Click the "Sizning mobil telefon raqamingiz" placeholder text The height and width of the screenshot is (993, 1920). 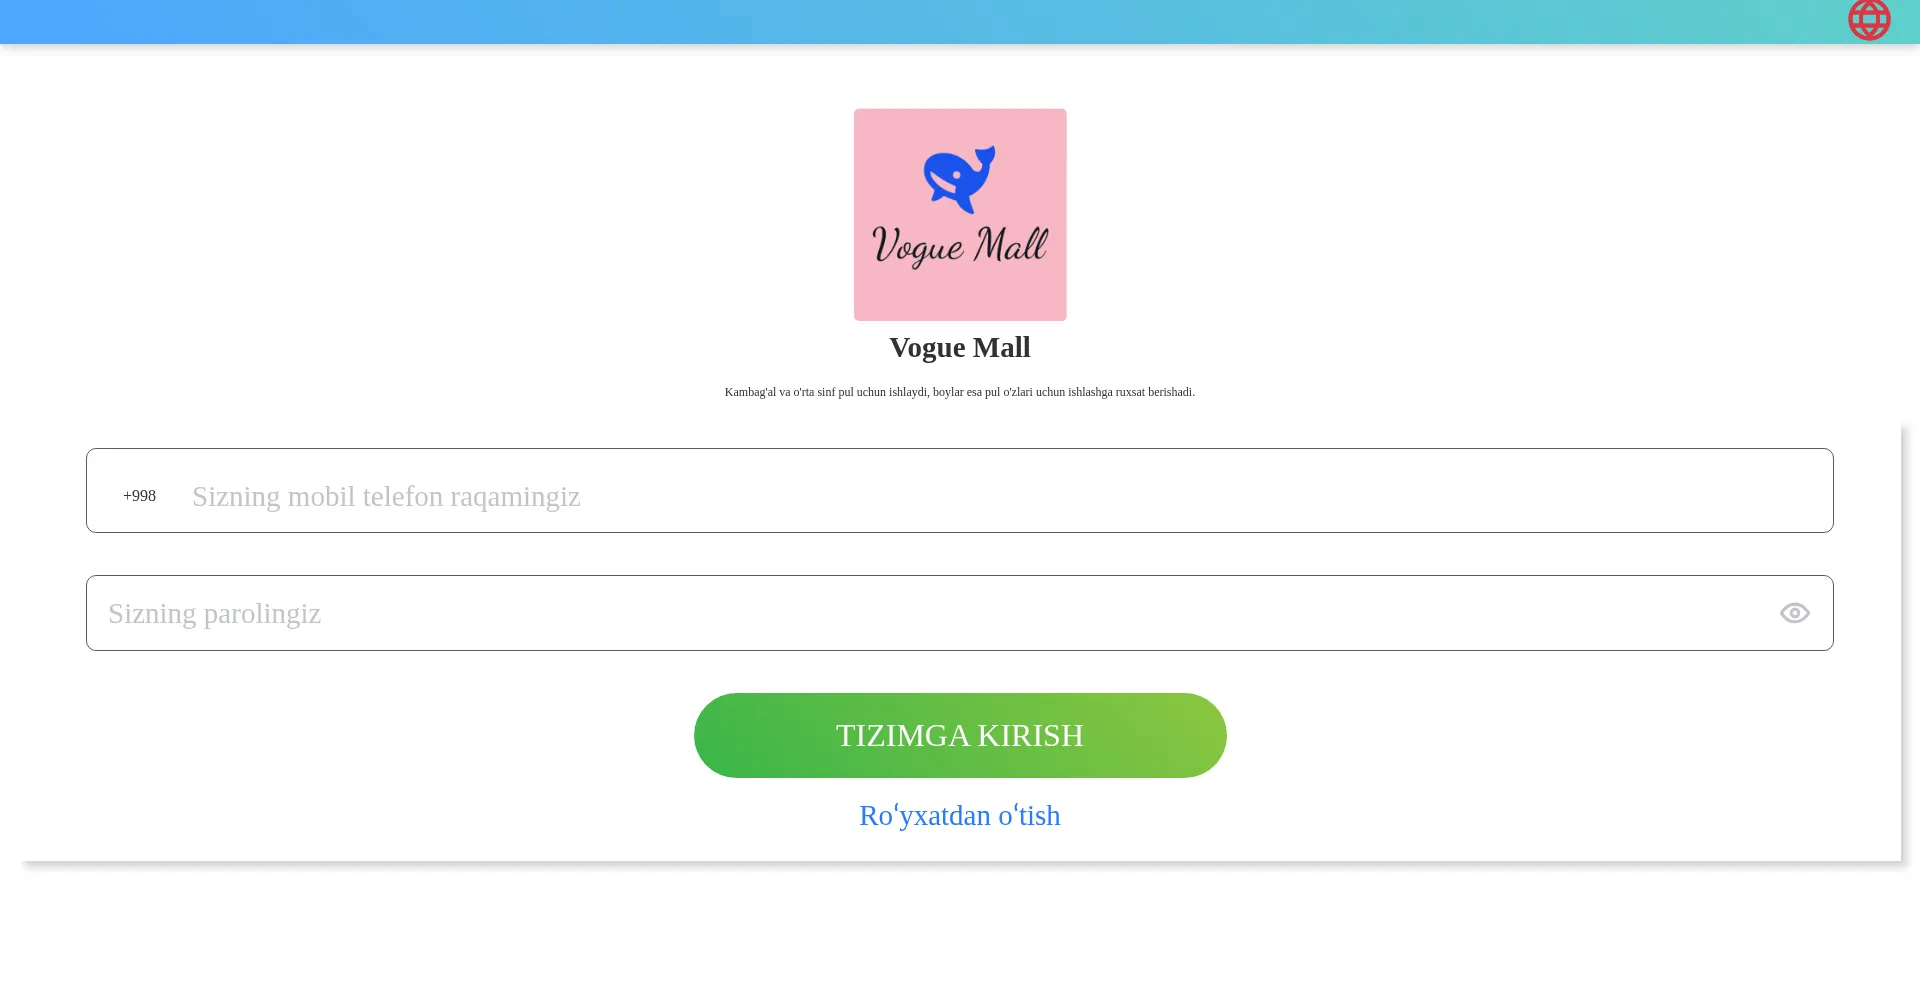point(386,497)
